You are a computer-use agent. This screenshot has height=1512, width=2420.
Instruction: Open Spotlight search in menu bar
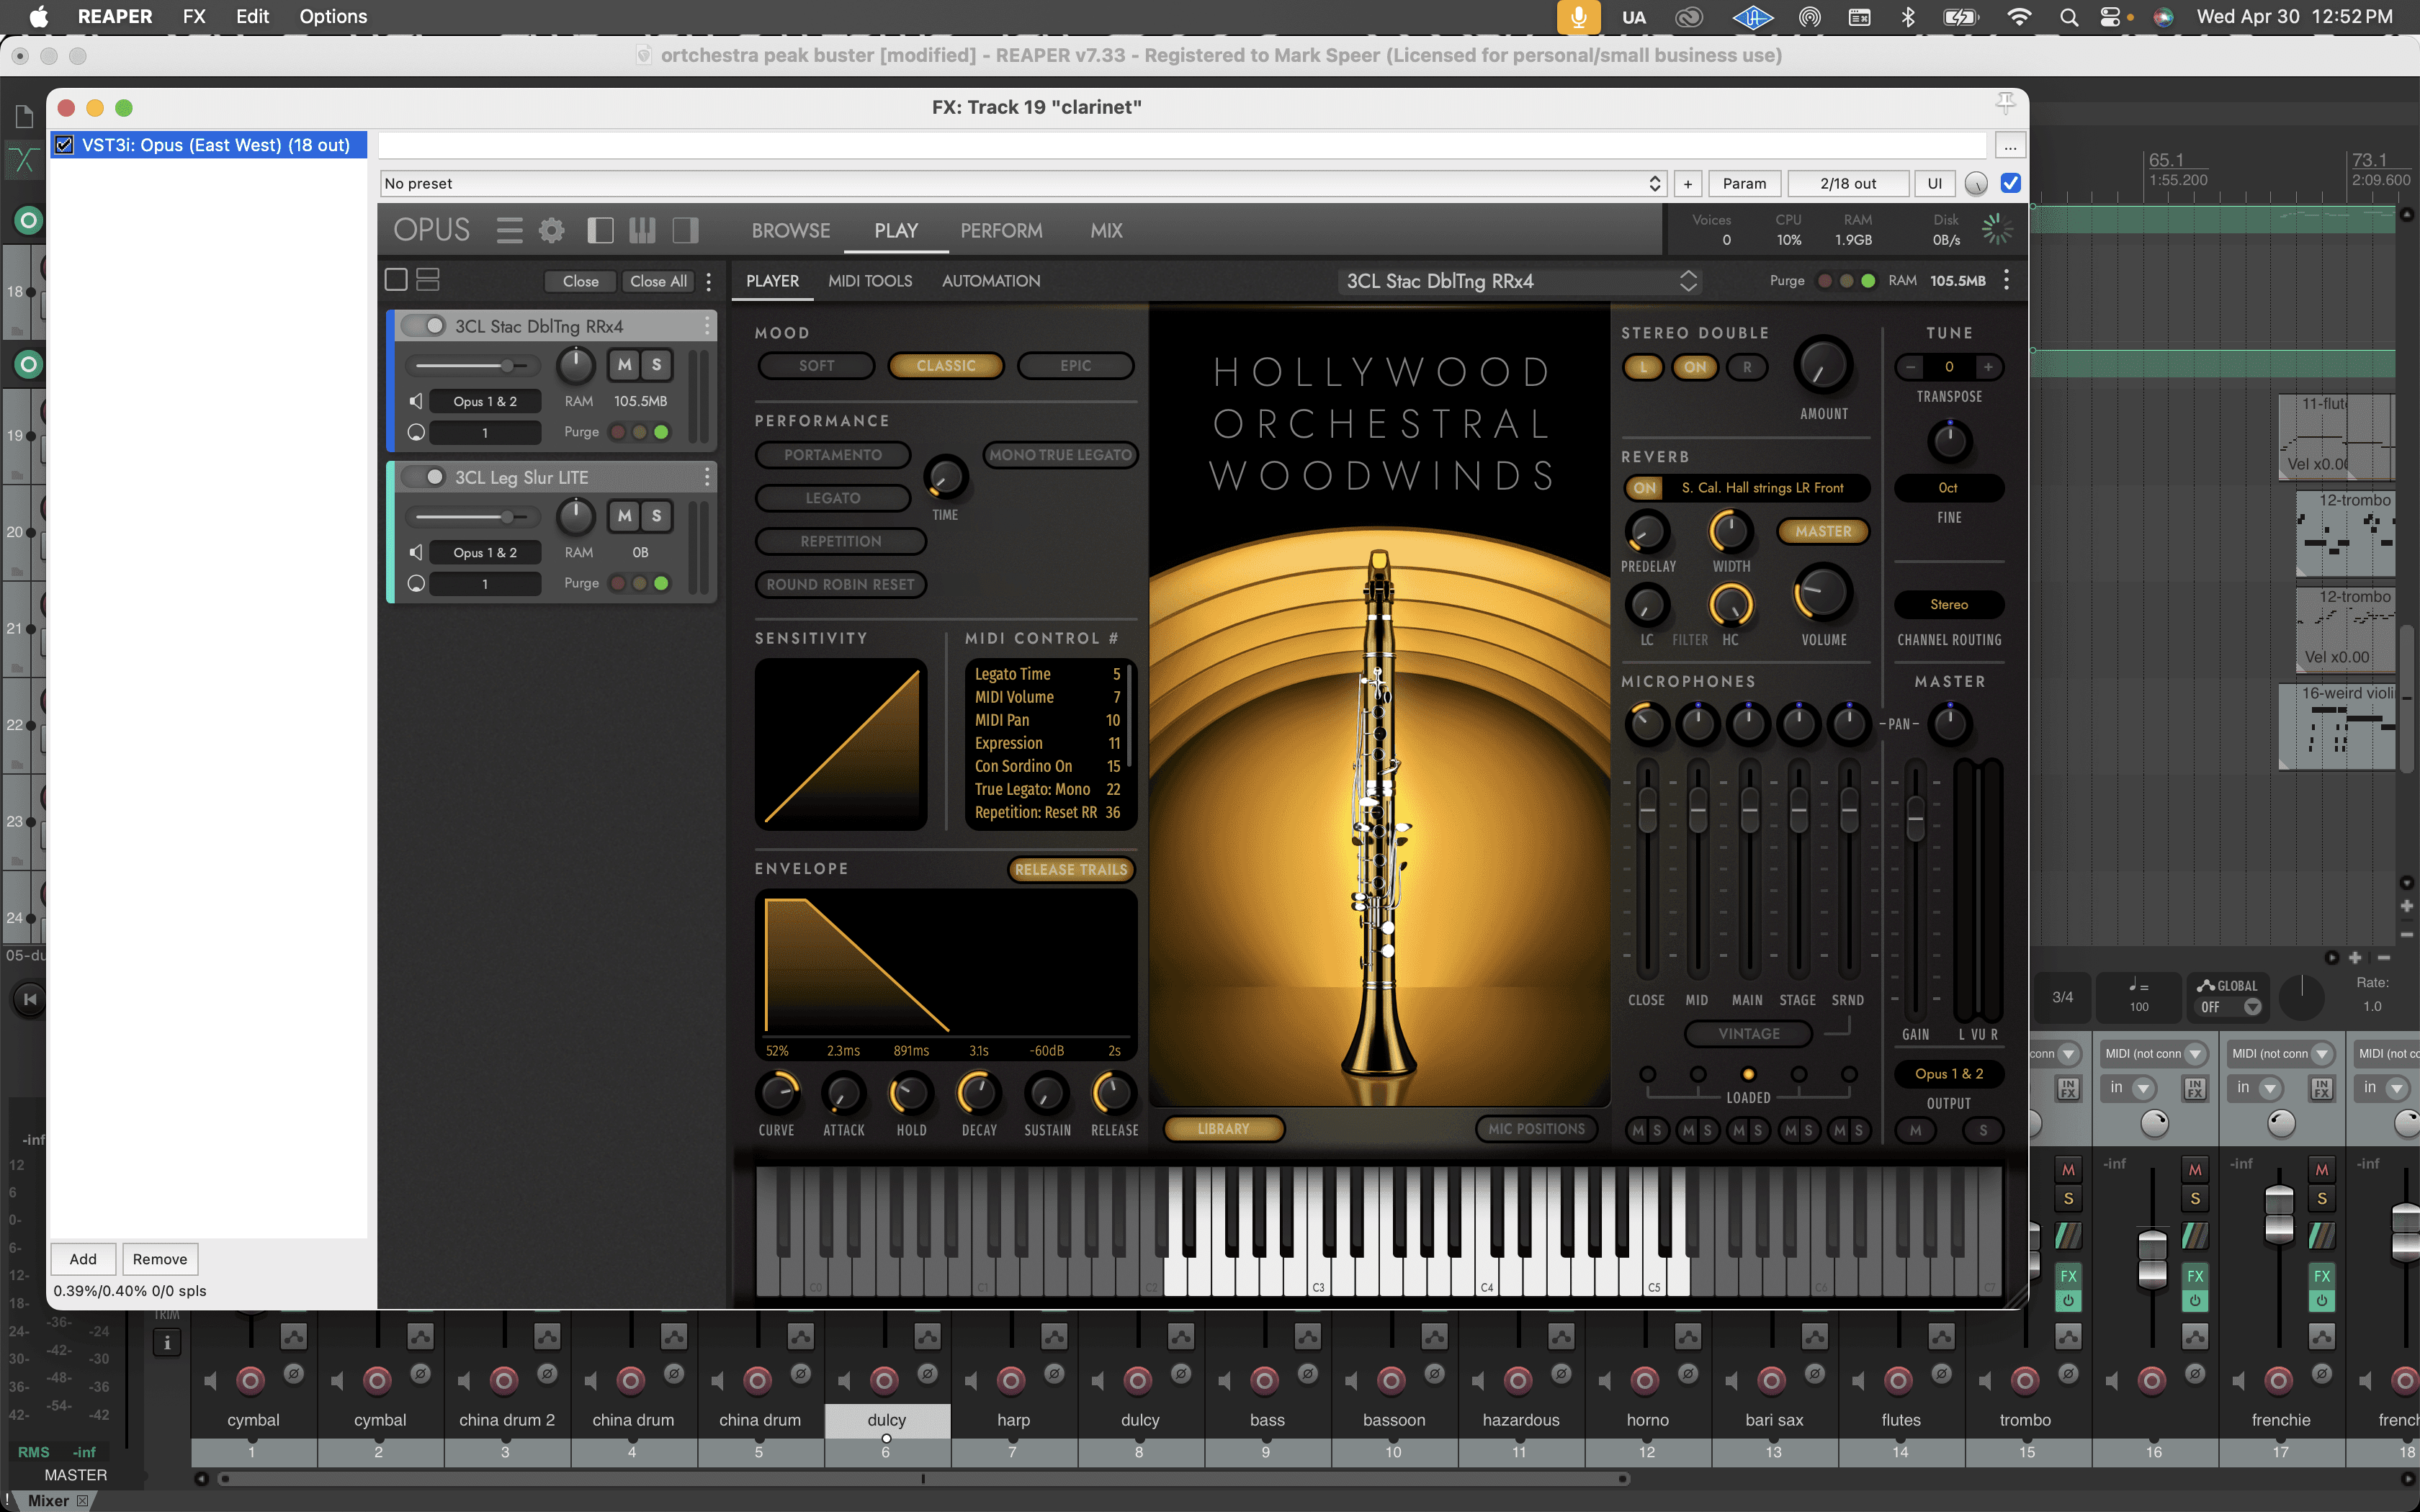(2068, 17)
